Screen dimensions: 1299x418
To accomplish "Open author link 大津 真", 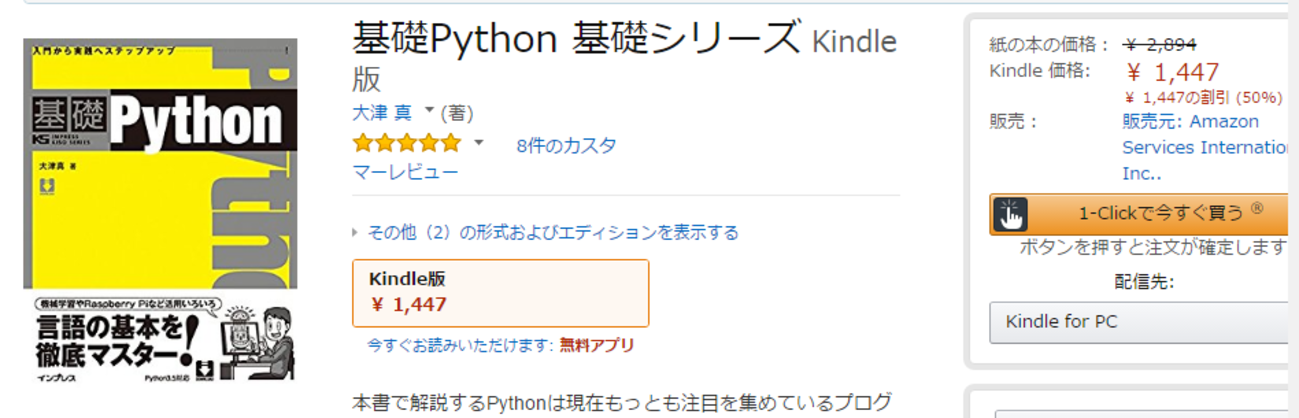I will (382, 113).
